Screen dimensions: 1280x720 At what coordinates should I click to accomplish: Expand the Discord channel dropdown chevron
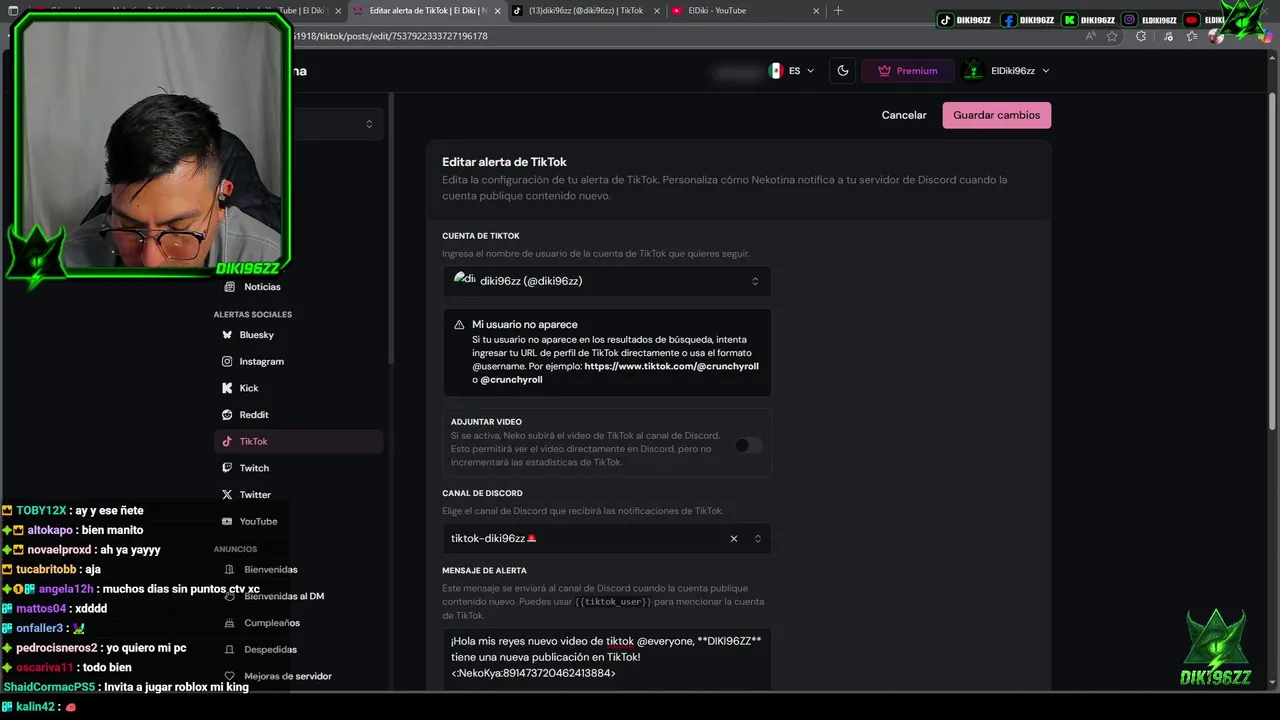[757, 539]
